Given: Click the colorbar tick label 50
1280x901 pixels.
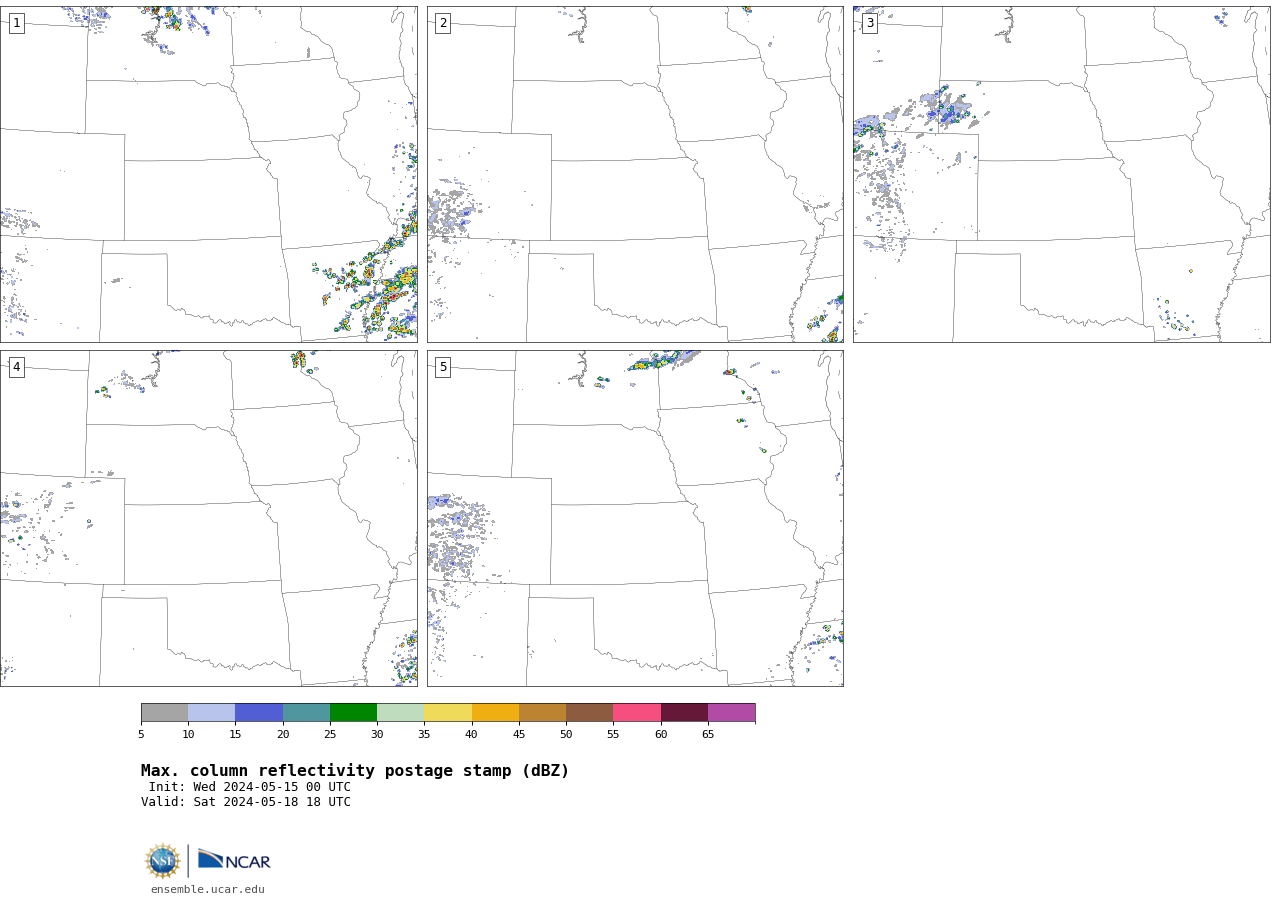Looking at the screenshot, I should pyautogui.click(x=566, y=735).
